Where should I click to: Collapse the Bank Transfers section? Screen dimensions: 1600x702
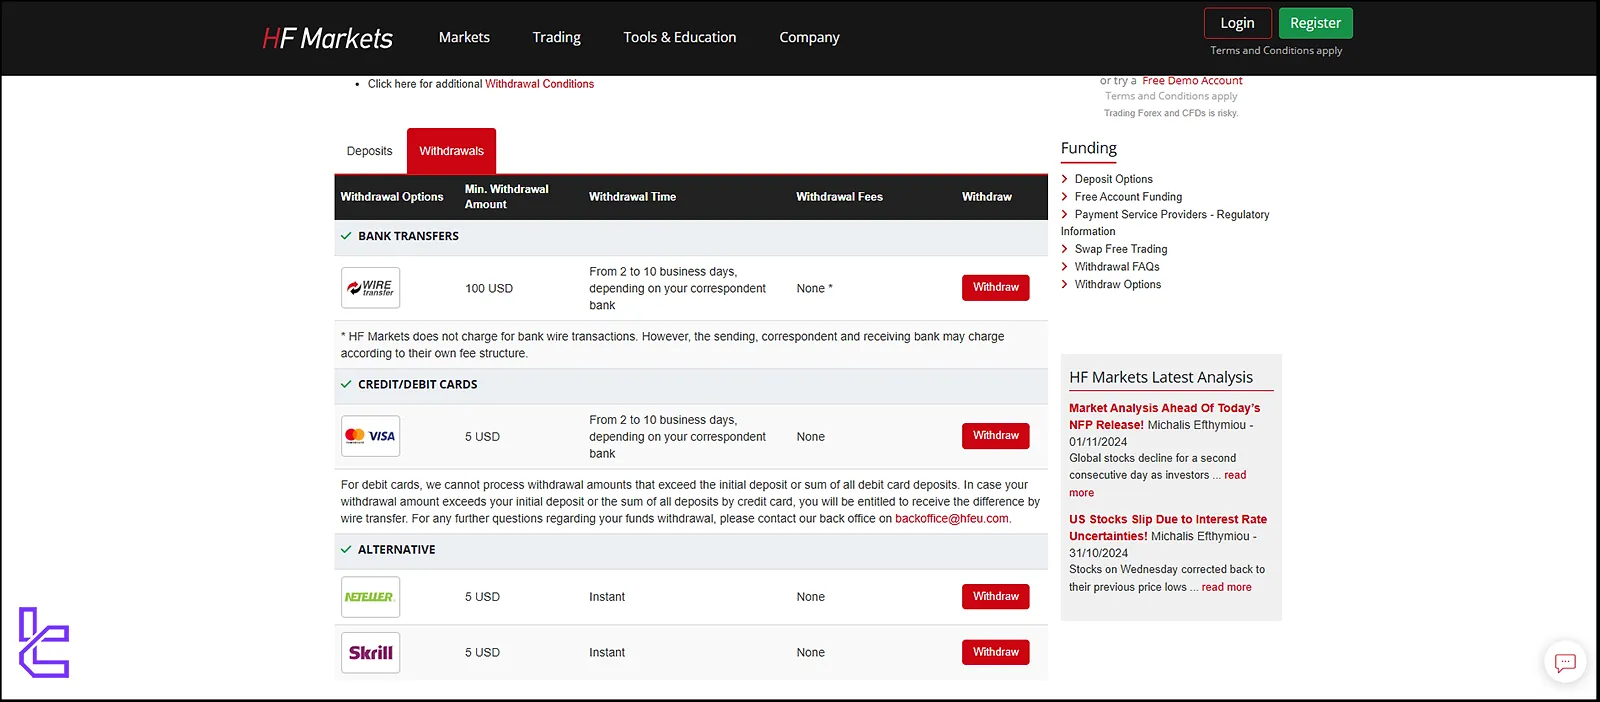click(346, 236)
